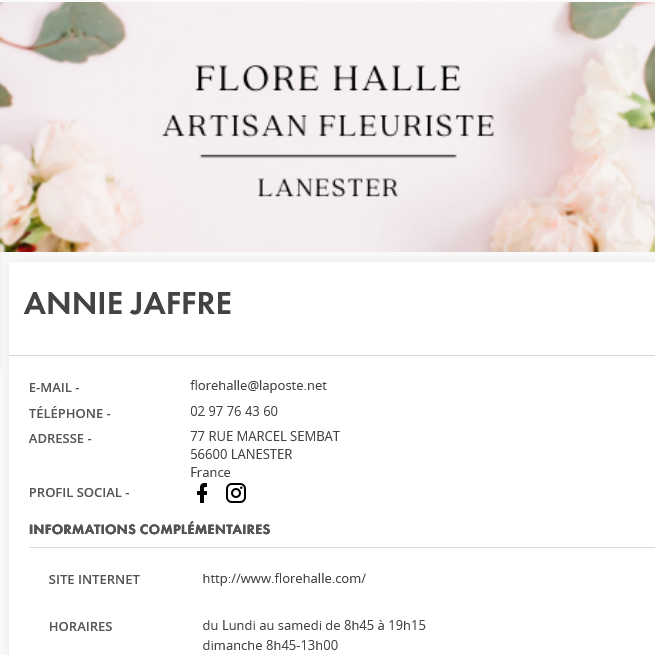Open the Facebook social profile icon
The width and height of the screenshot is (655, 655).
pyautogui.click(x=202, y=493)
